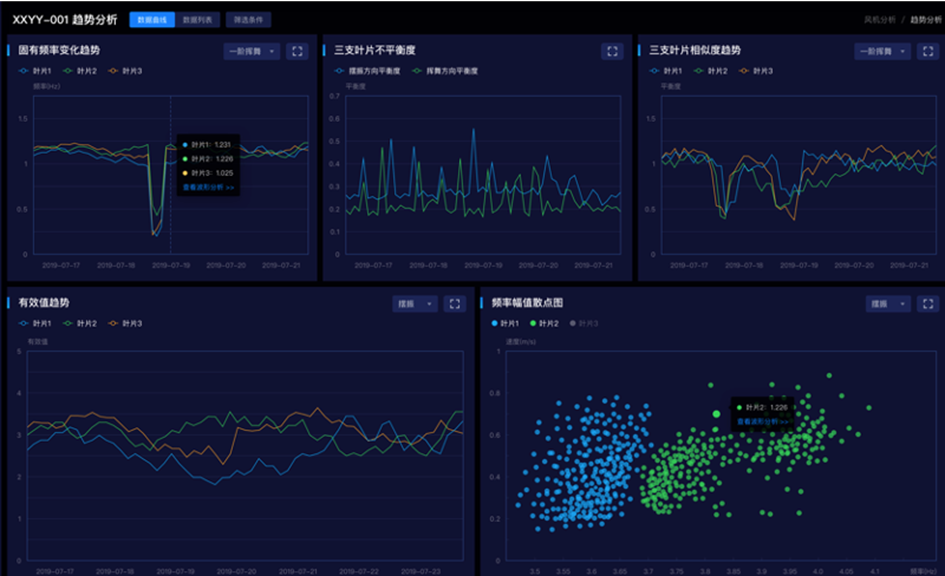Switch to the 数据列表 tab
Screen dimensions: 945x576
[x=198, y=20]
